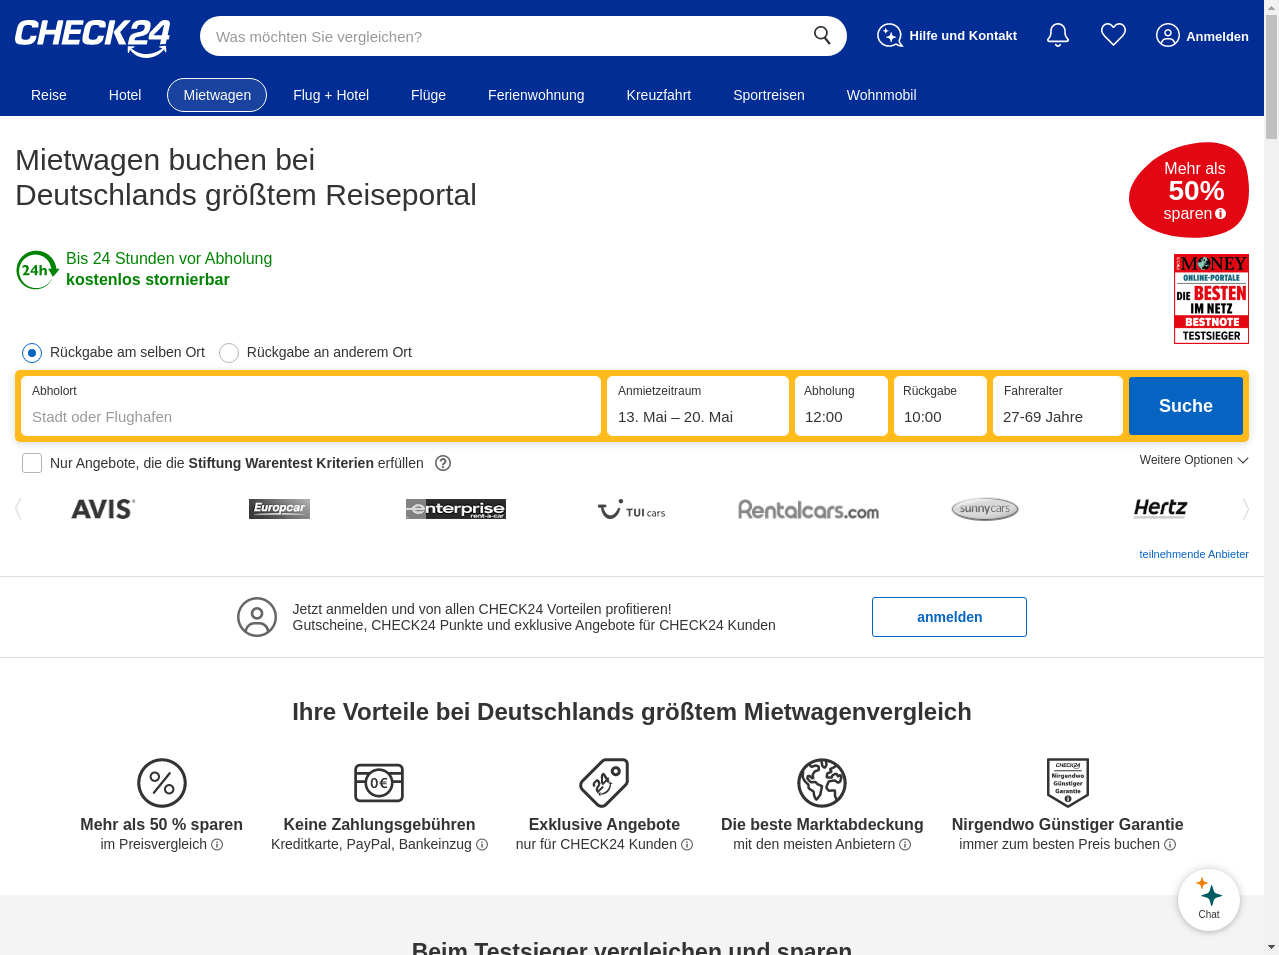Open the Abholung time dropdown
Image resolution: width=1279 pixels, height=955 pixels.
[841, 406]
